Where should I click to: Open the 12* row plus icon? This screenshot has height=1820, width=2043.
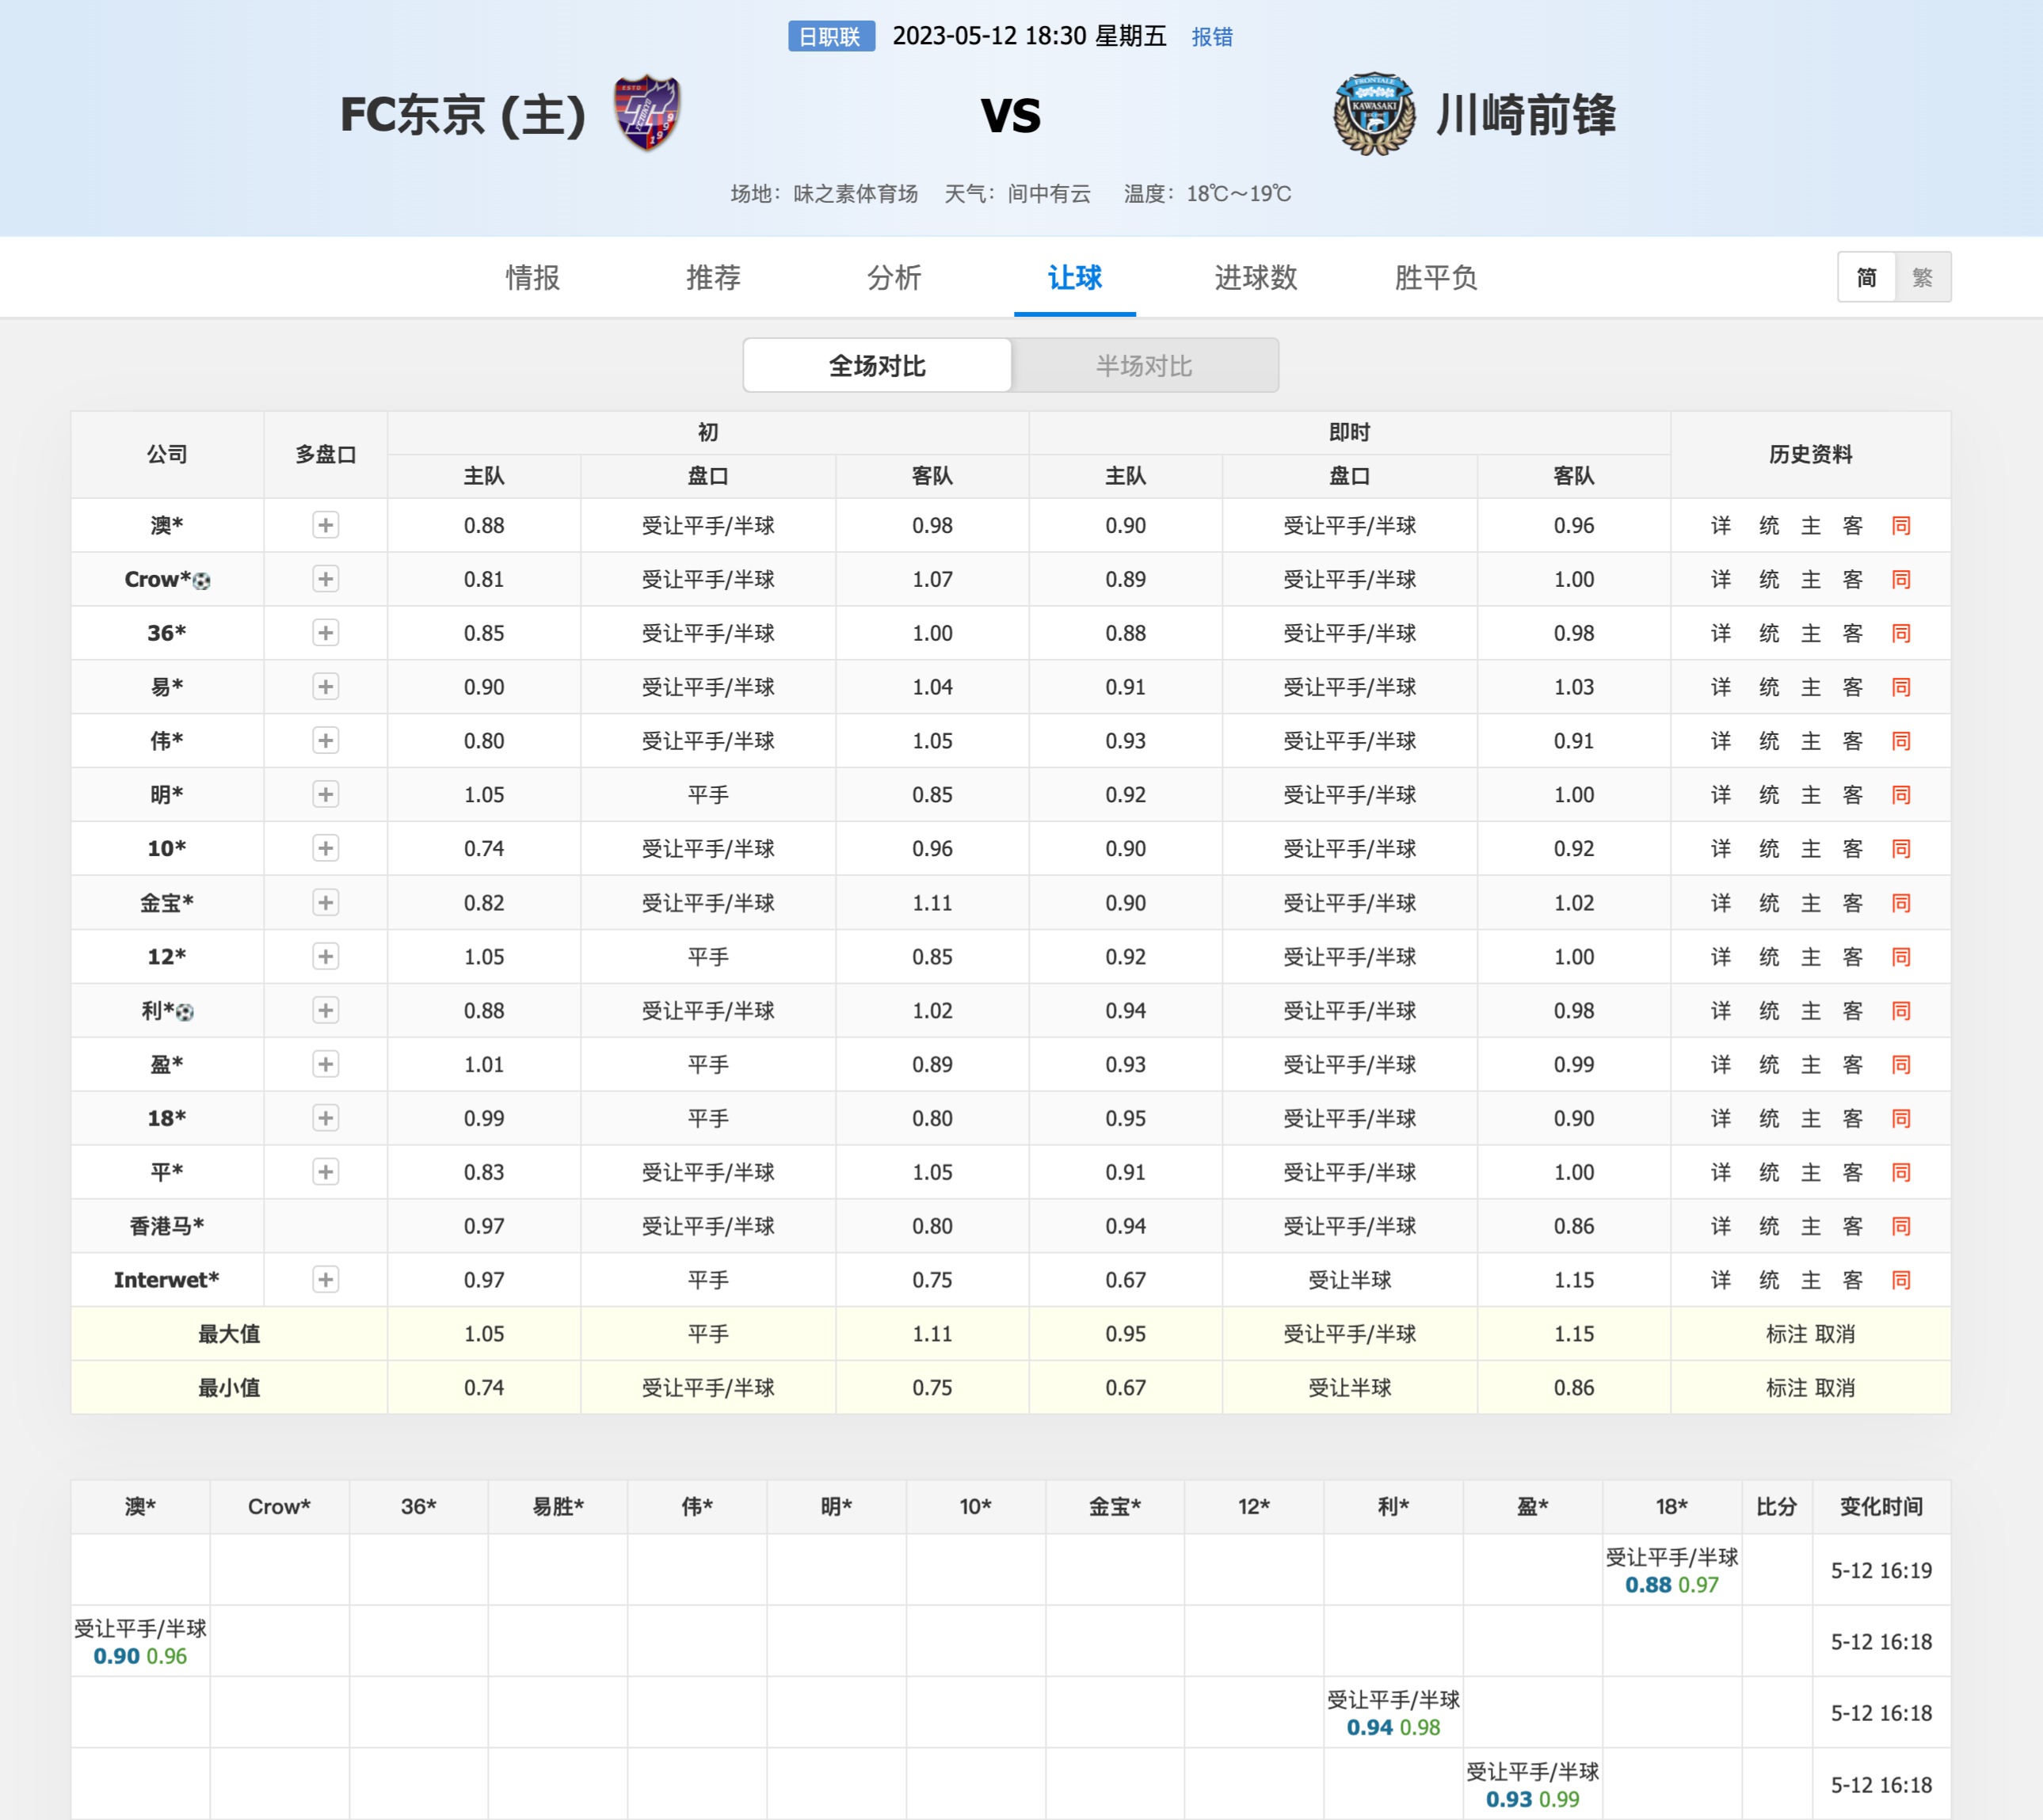pos(325,957)
